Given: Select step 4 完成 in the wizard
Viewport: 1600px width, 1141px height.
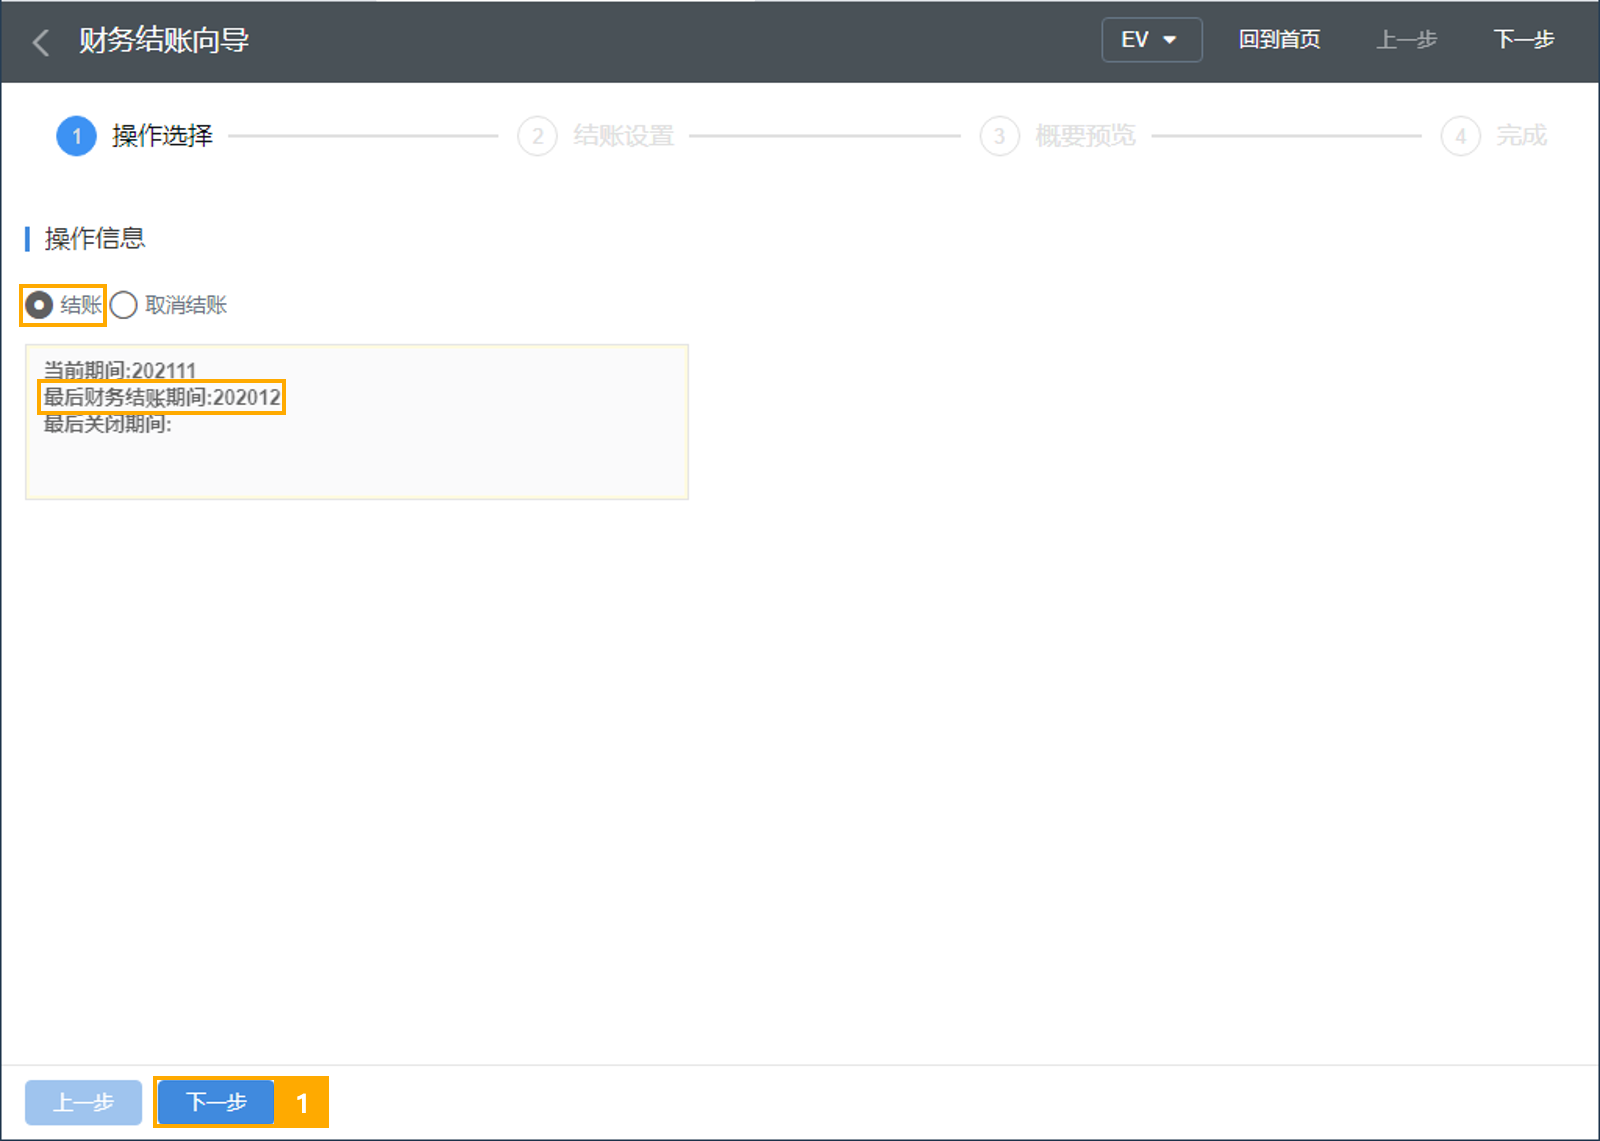Looking at the screenshot, I should tap(1494, 136).
